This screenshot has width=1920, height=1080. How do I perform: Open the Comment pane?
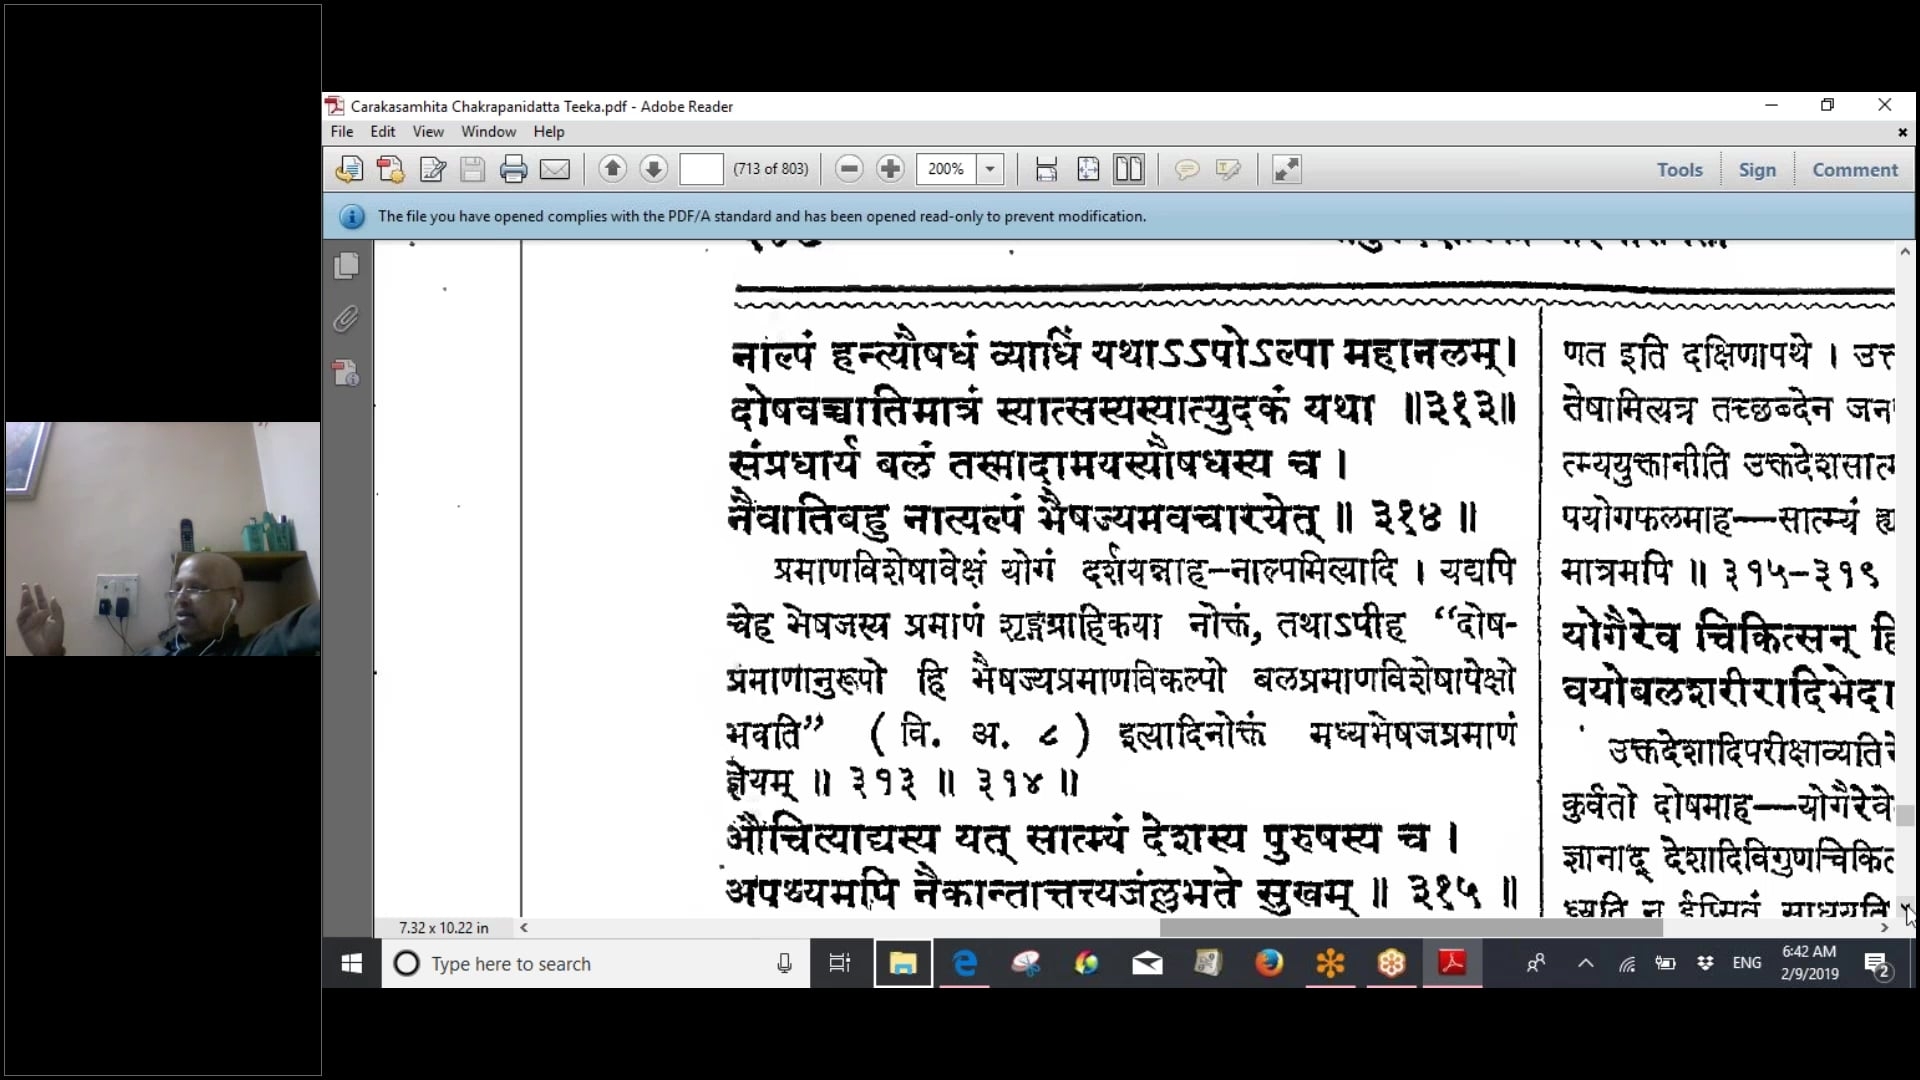(1854, 169)
